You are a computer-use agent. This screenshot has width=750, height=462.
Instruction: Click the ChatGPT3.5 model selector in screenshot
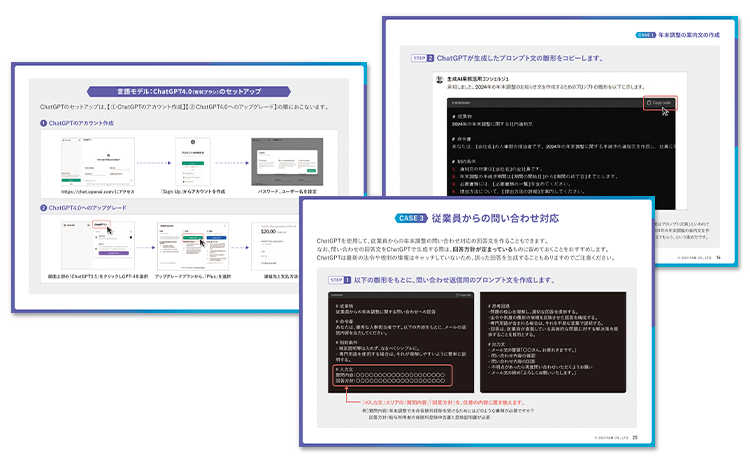click(100, 226)
